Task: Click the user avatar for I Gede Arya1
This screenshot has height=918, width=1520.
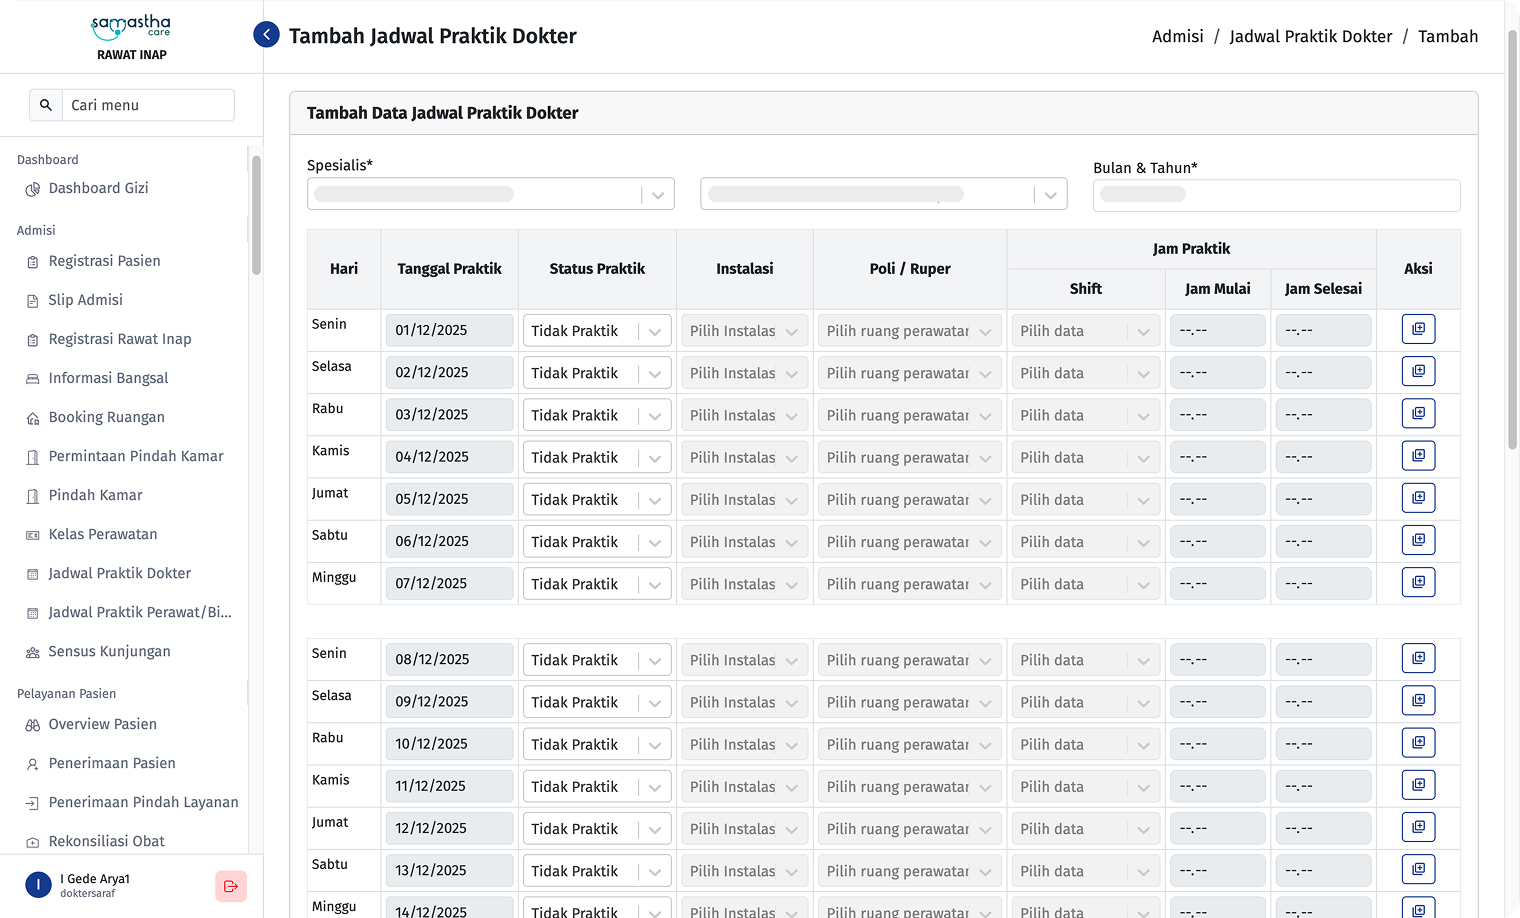Action: [38, 885]
